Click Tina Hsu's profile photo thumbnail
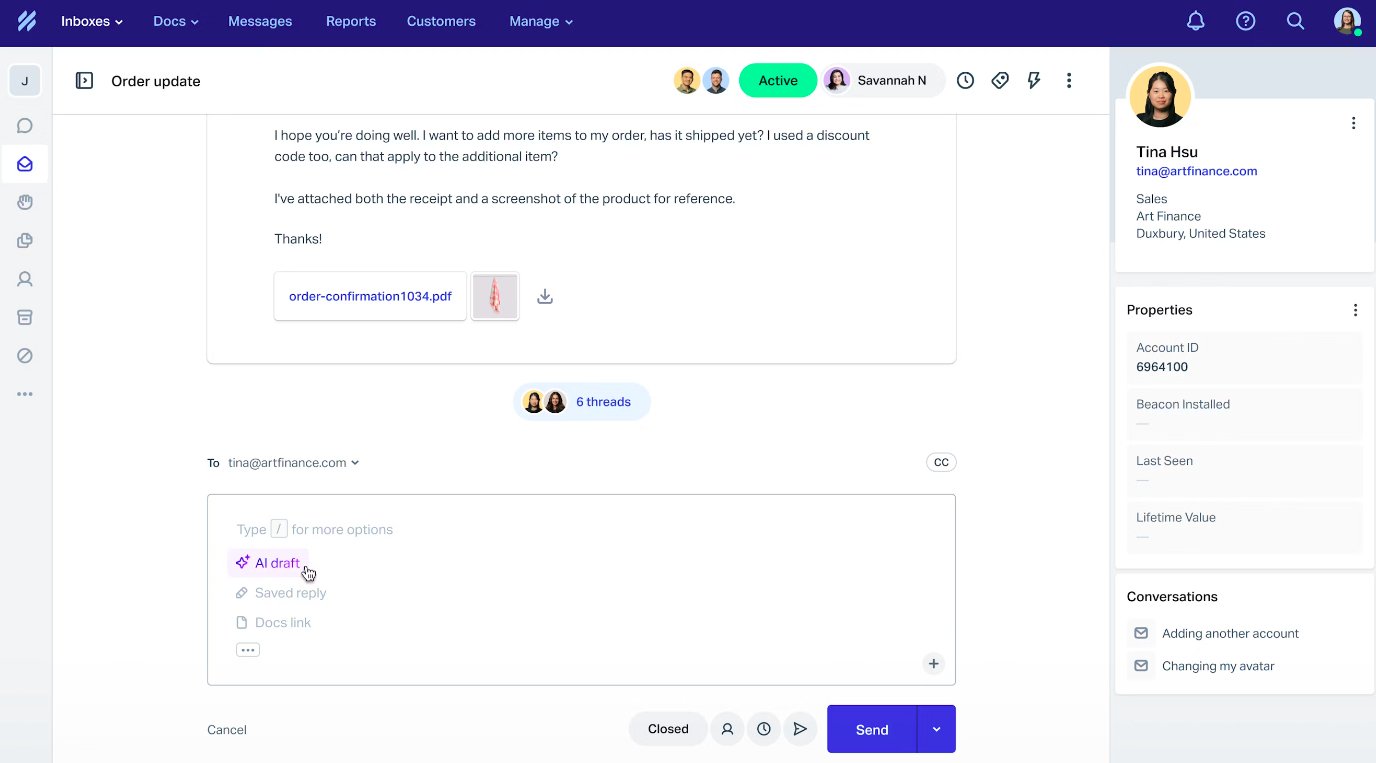Viewport: 1376px width, 763px height. click(x=1160, y=96)
